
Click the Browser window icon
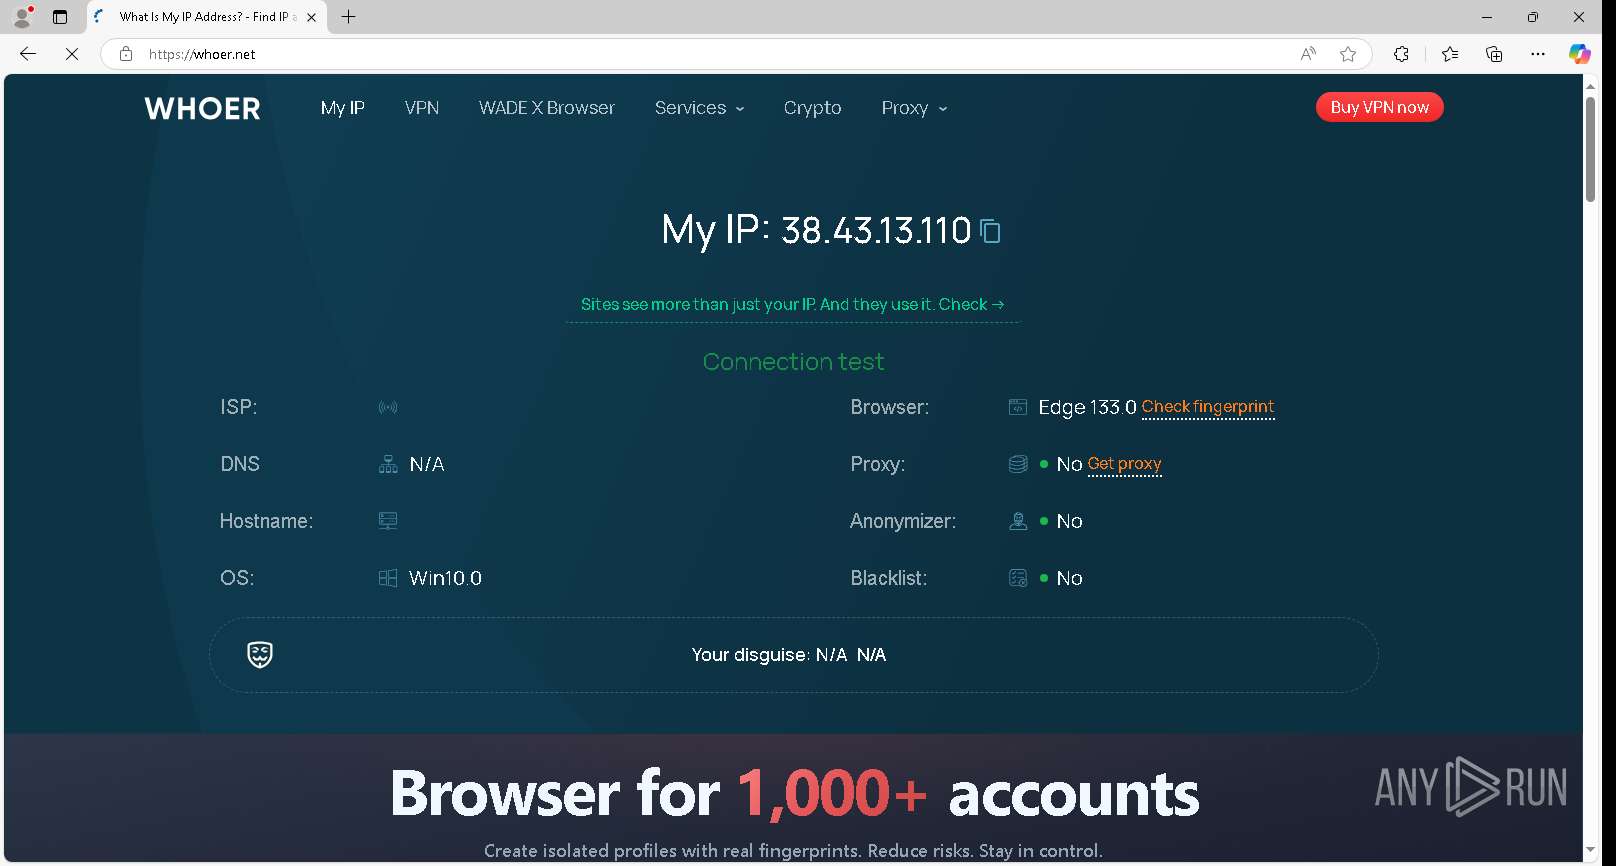point(1018,407)
